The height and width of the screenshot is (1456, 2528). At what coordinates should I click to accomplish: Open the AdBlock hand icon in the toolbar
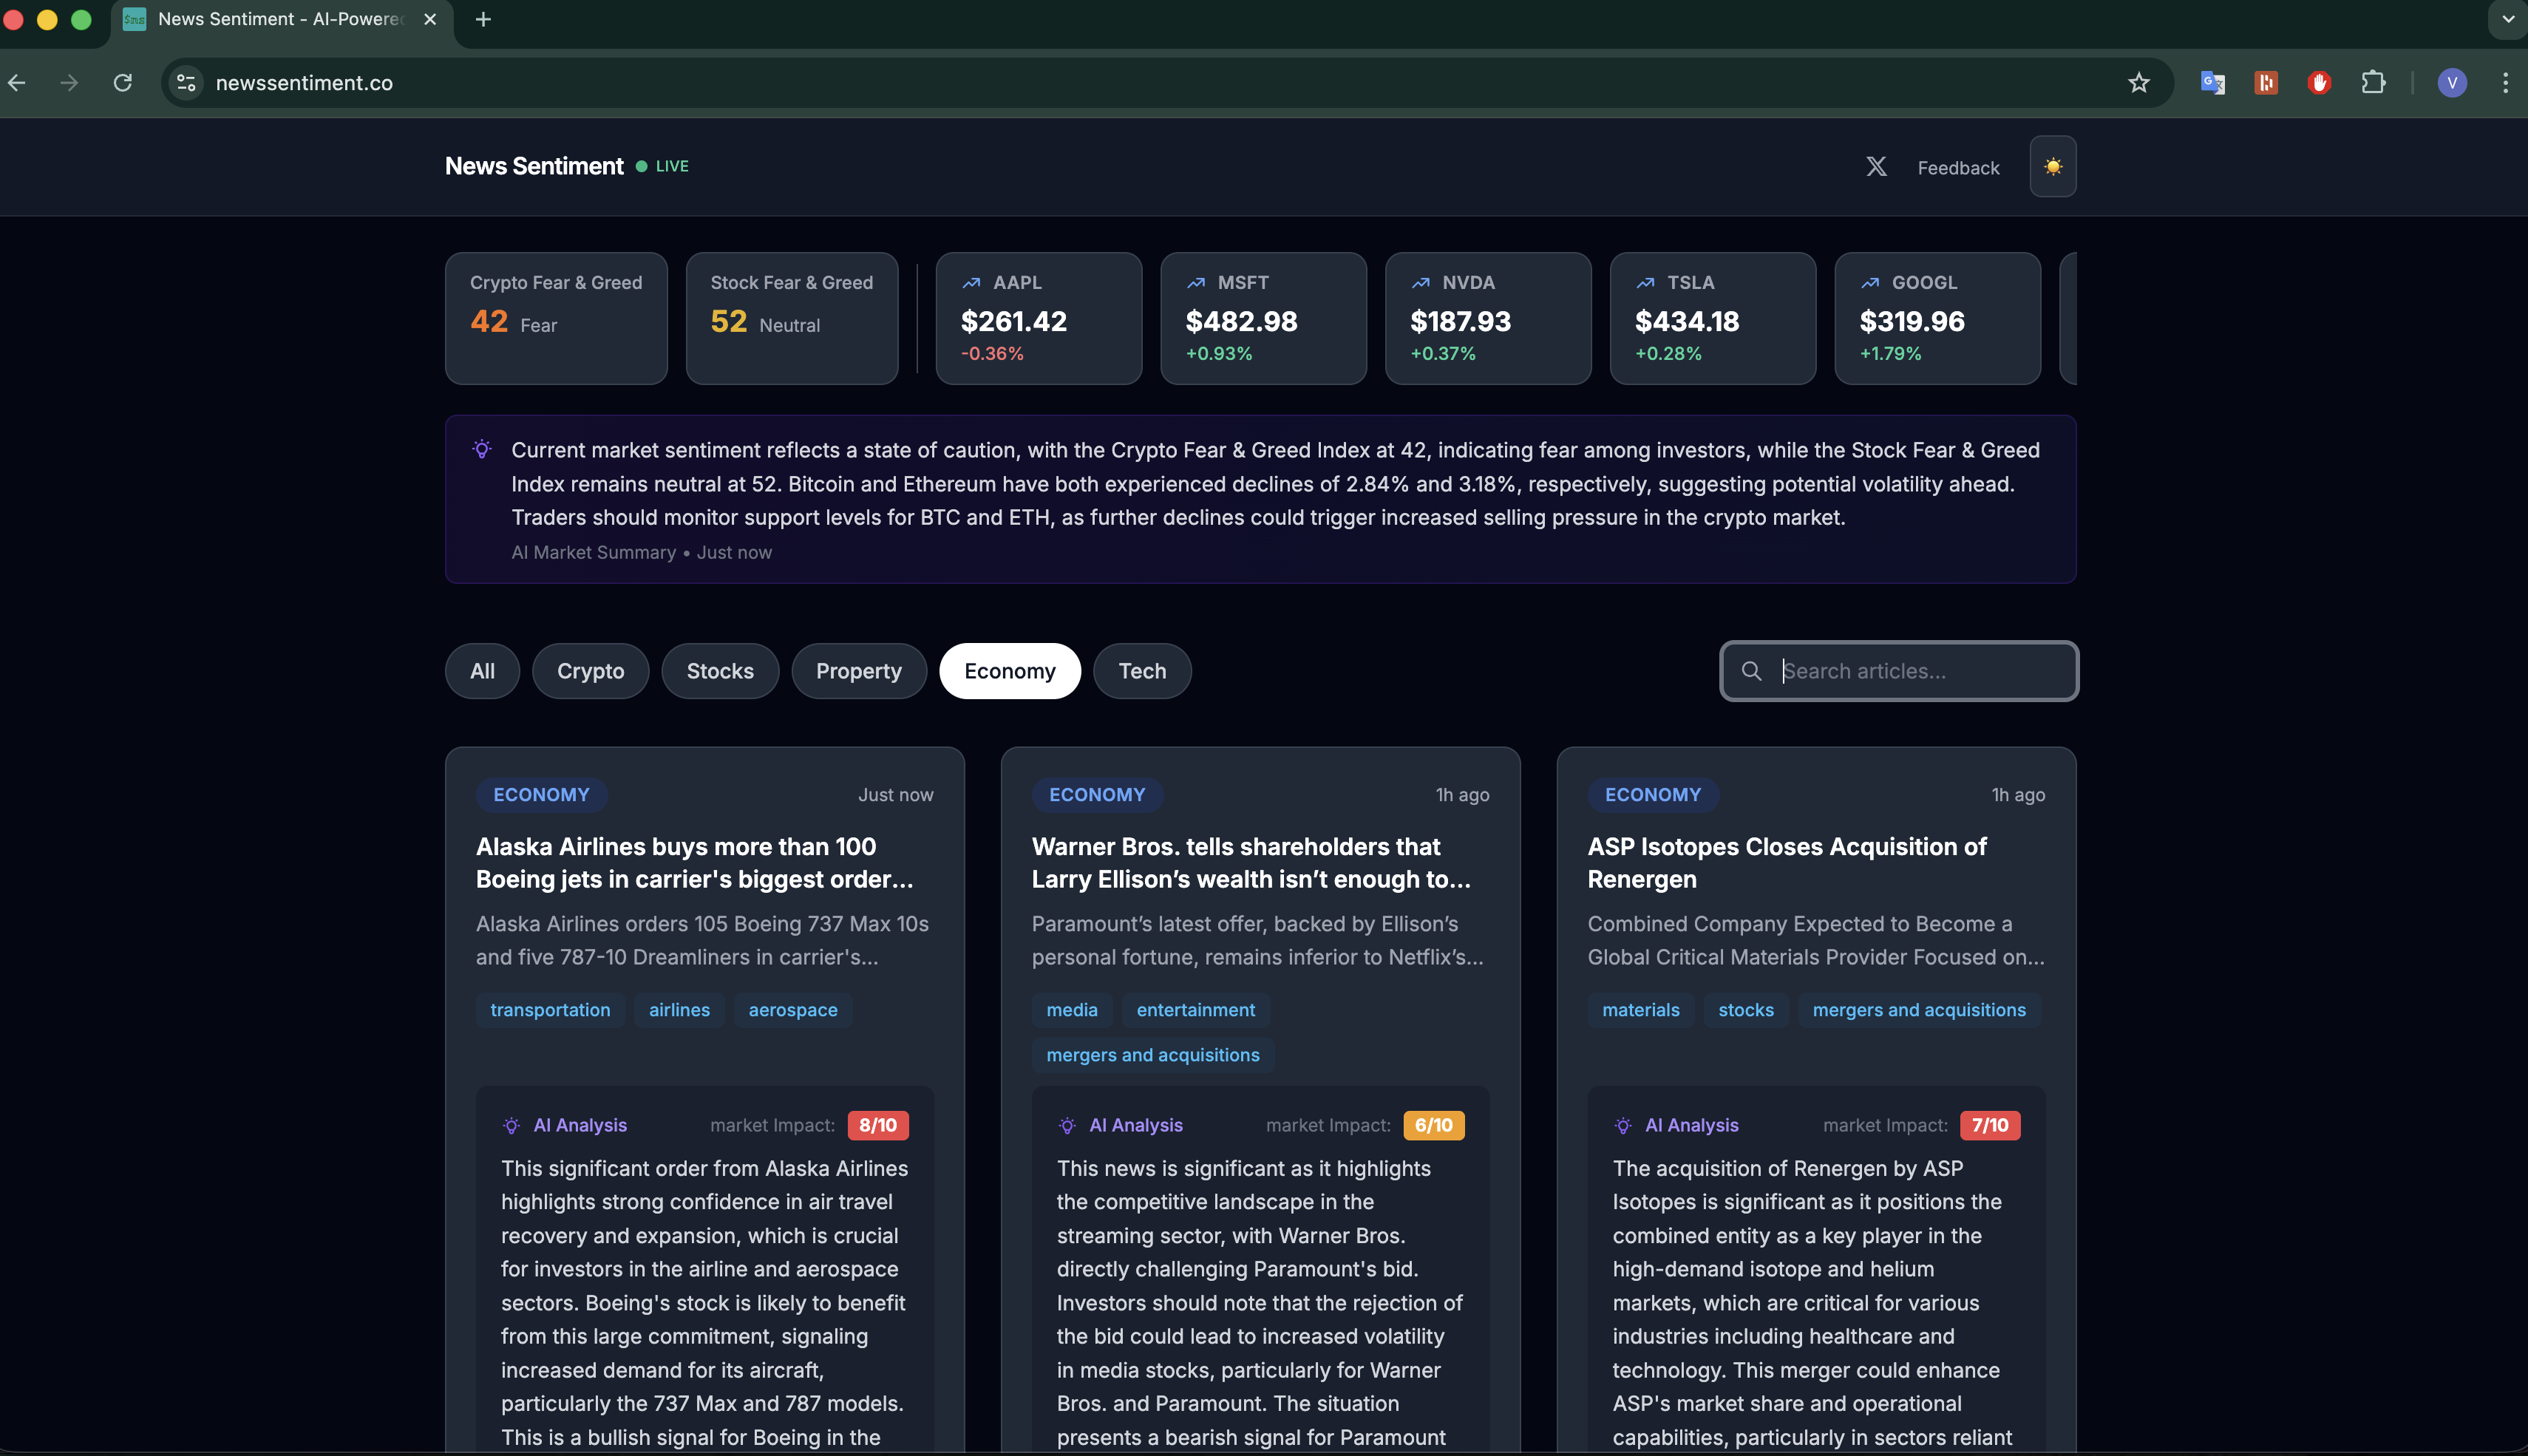[x=2319, y=82]
